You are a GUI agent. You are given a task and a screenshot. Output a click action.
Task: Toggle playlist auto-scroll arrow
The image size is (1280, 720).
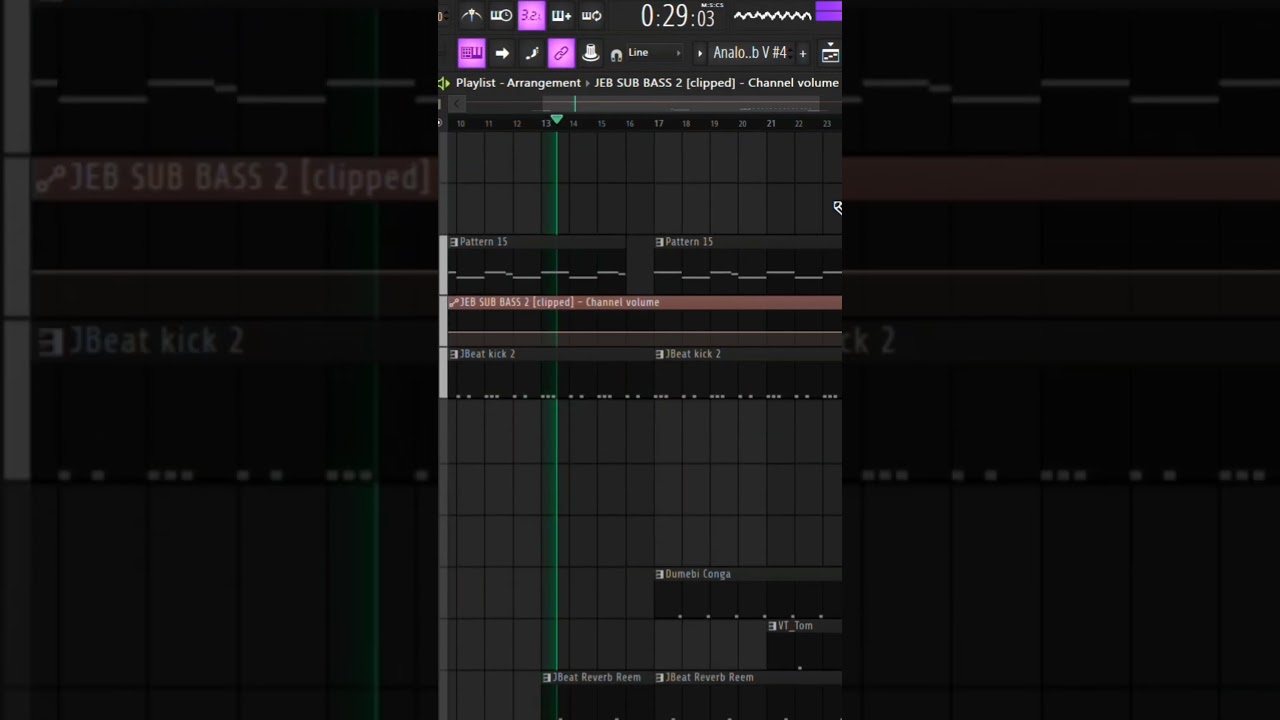coord(502,53)
